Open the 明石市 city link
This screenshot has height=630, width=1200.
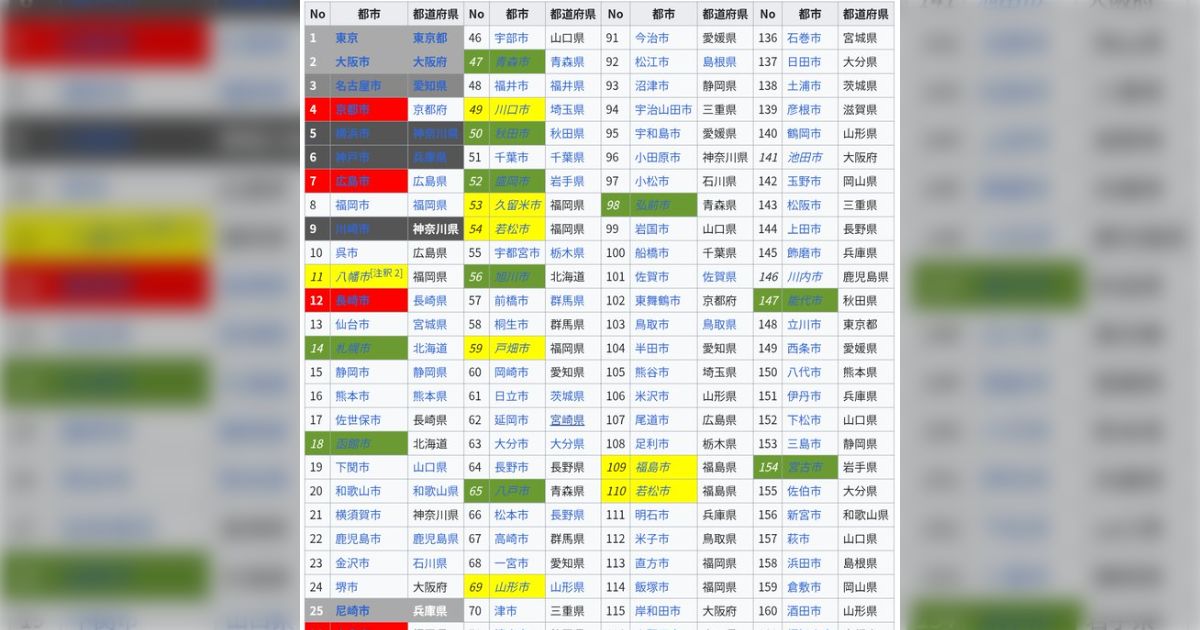tap(653, 515)
